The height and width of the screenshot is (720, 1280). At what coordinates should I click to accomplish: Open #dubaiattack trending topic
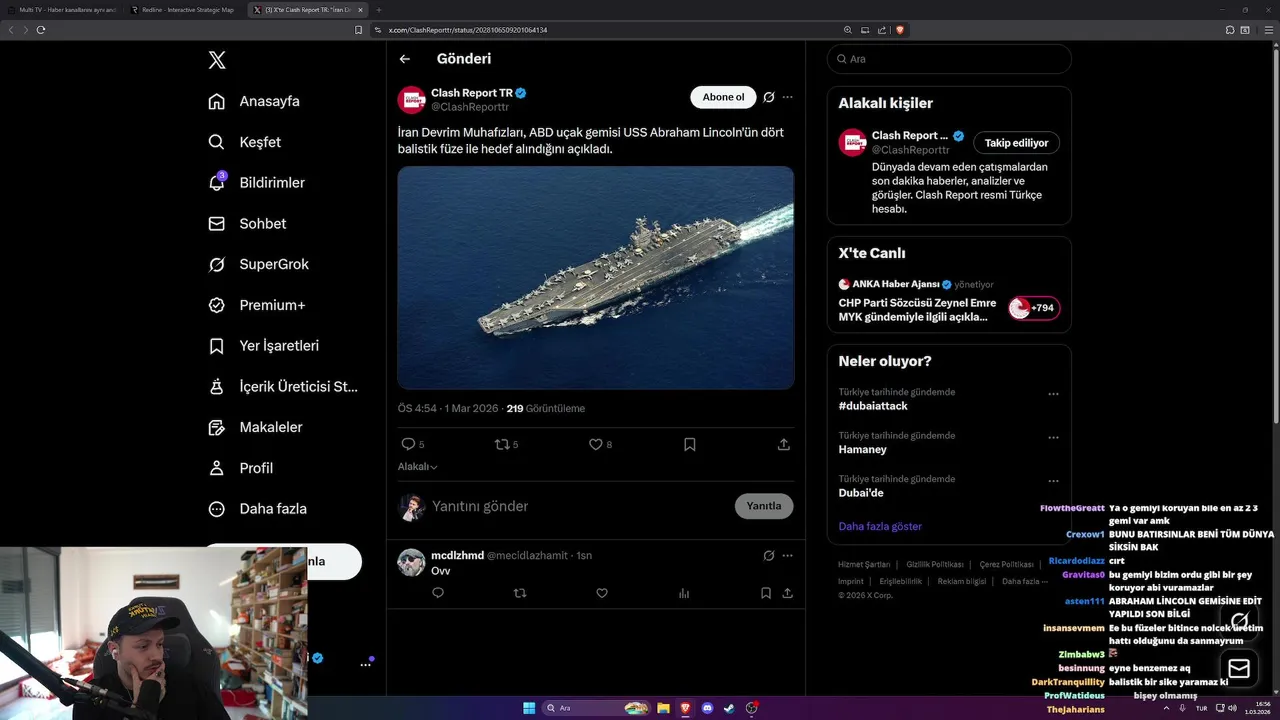(x=873, y=406)
